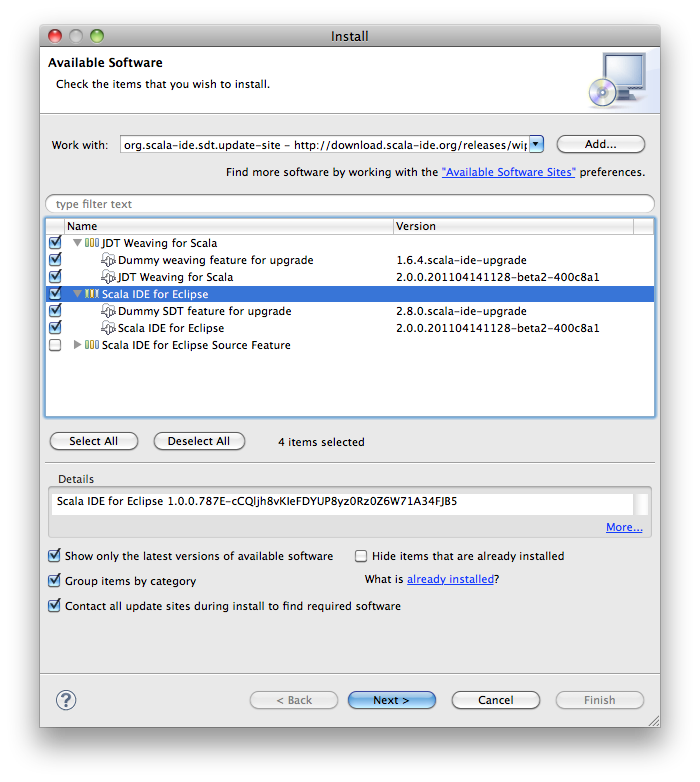Click the Deselect All button
Screen dimensions: 700x782
[x=199, y=441]
